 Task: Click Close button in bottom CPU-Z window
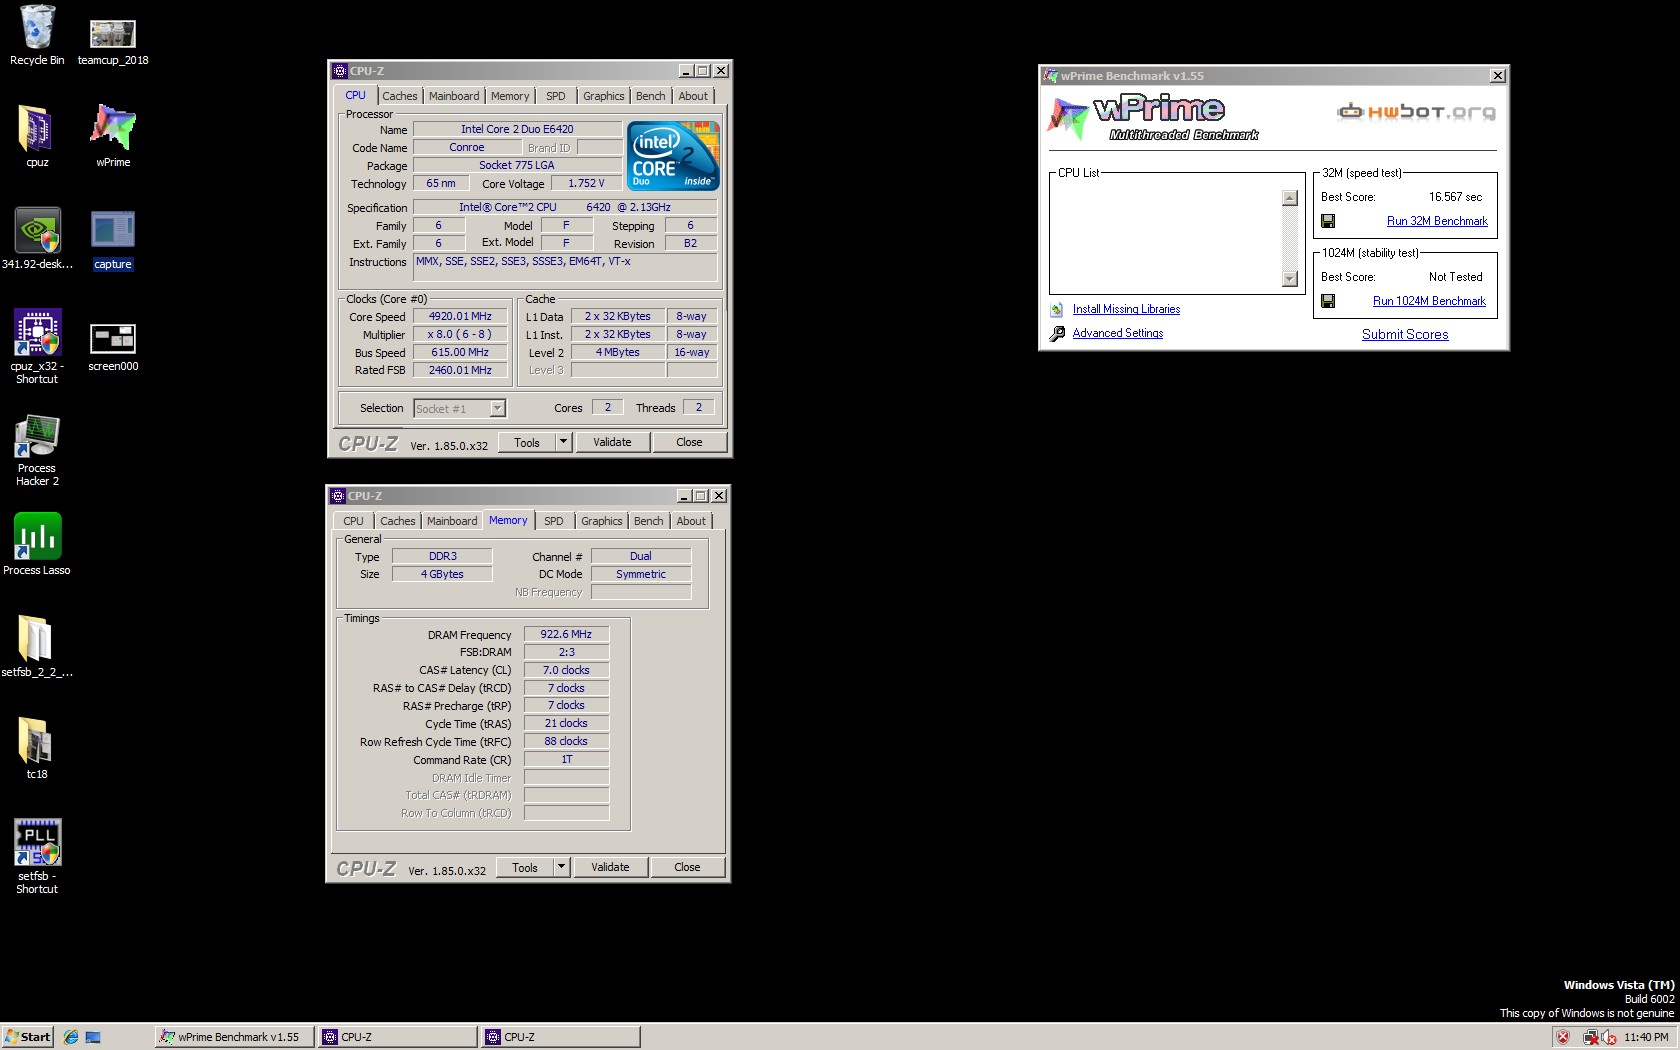[x=687, y=867]
